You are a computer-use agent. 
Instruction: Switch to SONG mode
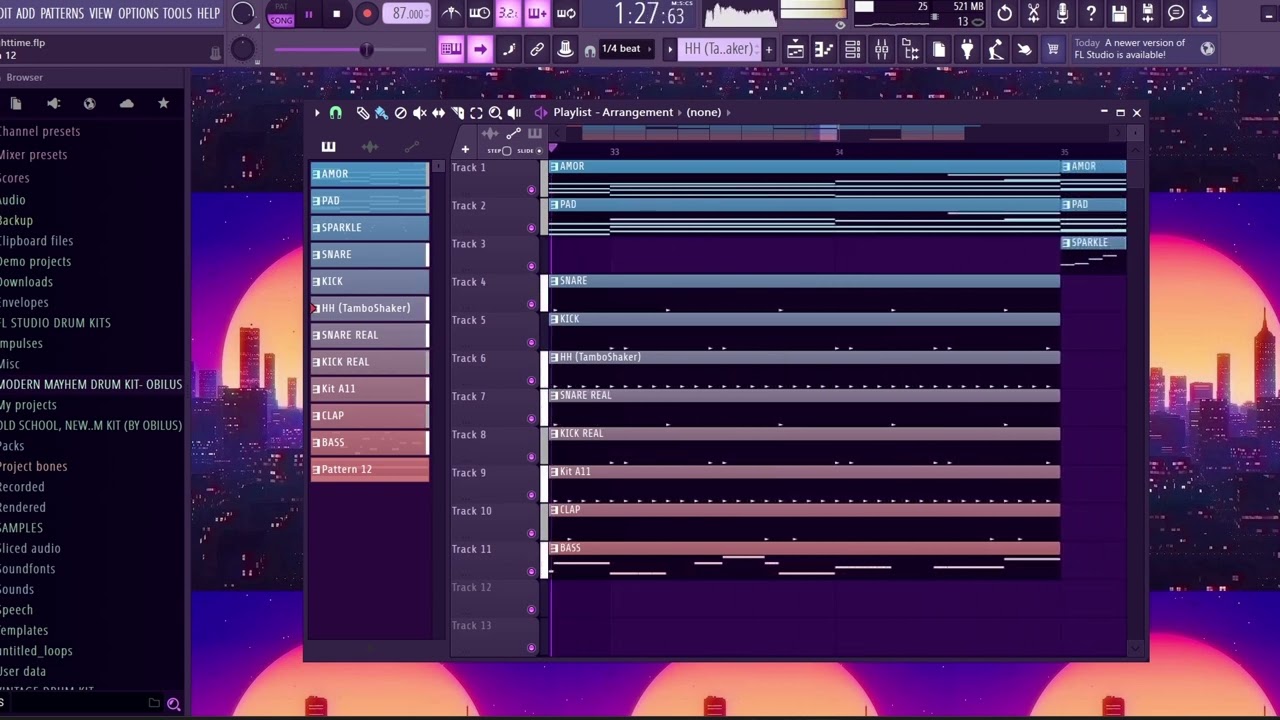point(281,20)
